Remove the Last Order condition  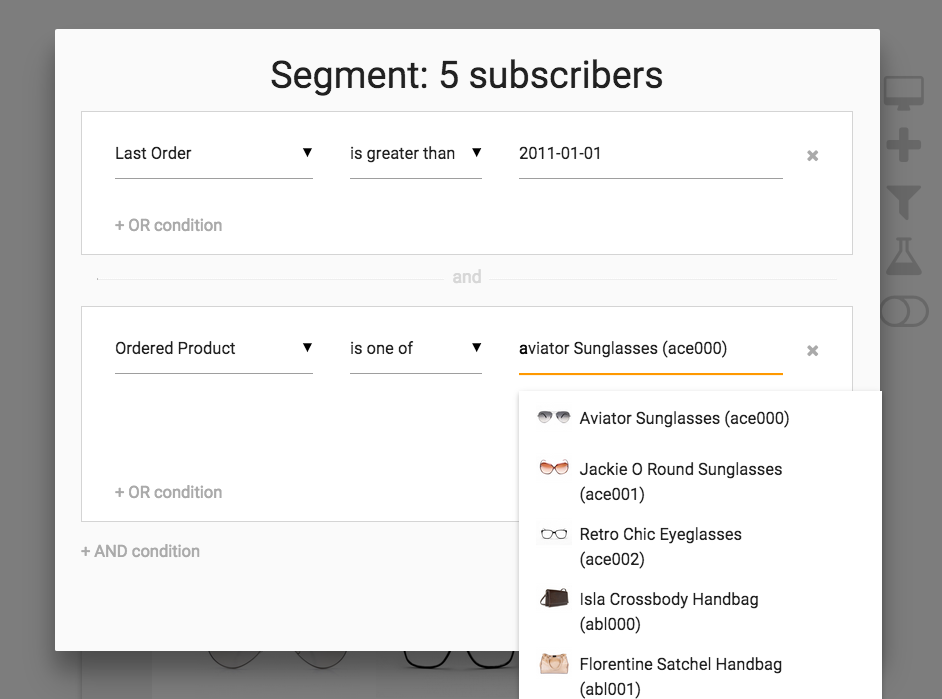click(812, 156)
